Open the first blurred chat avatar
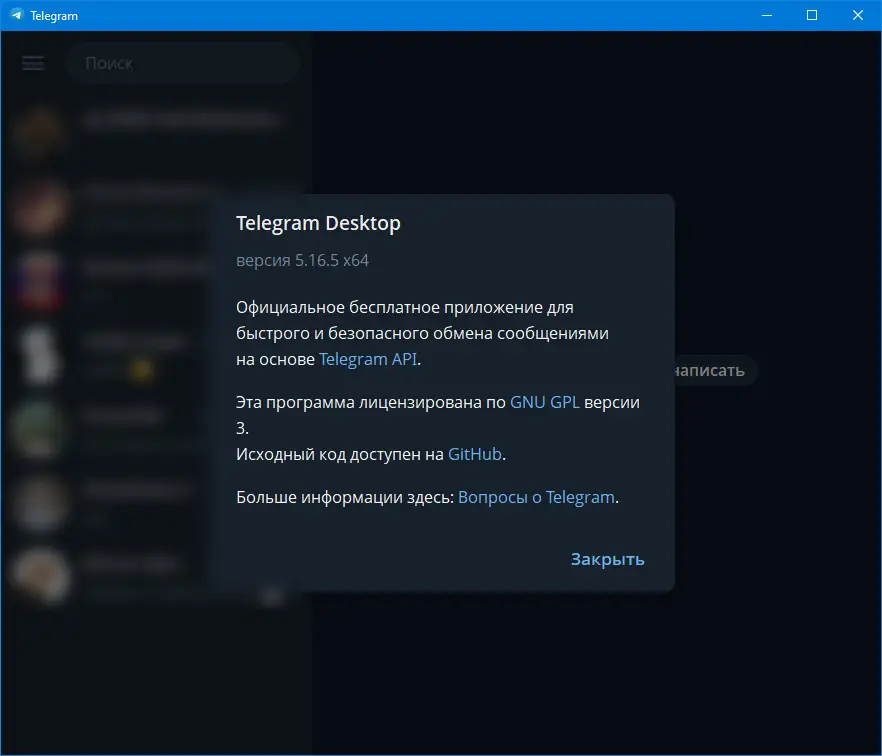This screenshot has height=756, width=882. 39,133
